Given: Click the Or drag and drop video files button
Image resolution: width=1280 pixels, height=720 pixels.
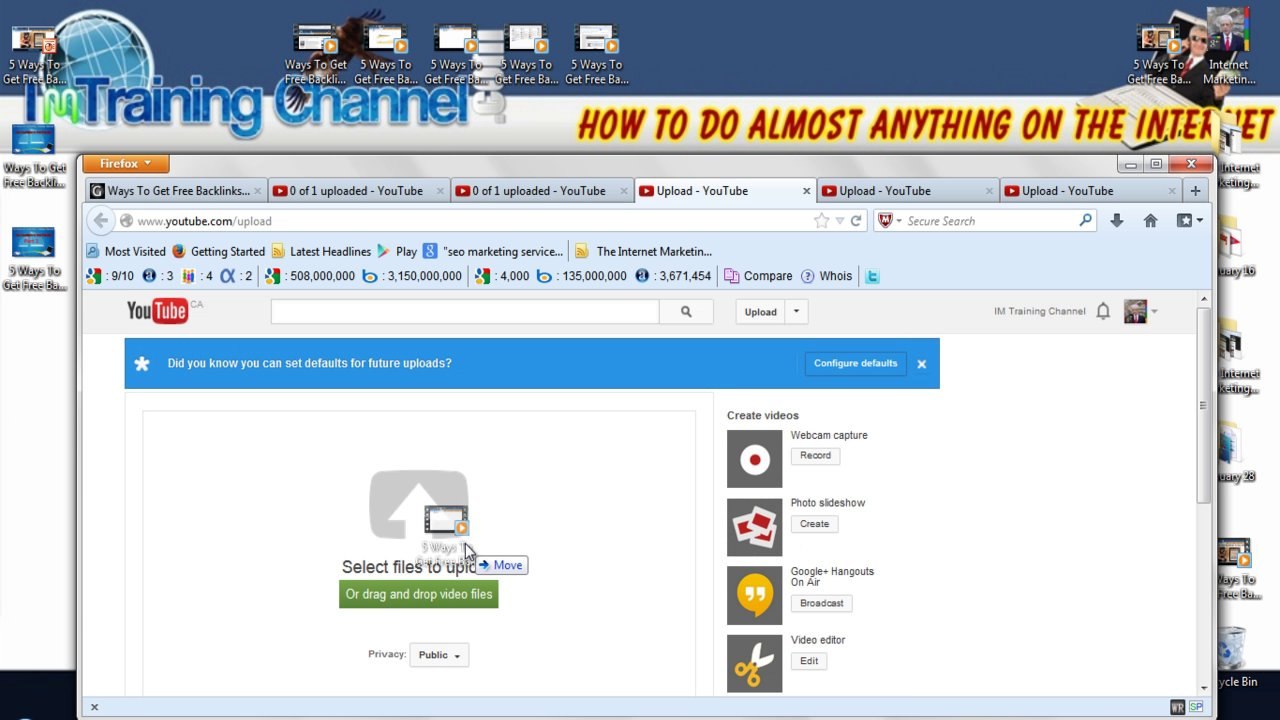Looking at the screenshot, I should [419, 594].
